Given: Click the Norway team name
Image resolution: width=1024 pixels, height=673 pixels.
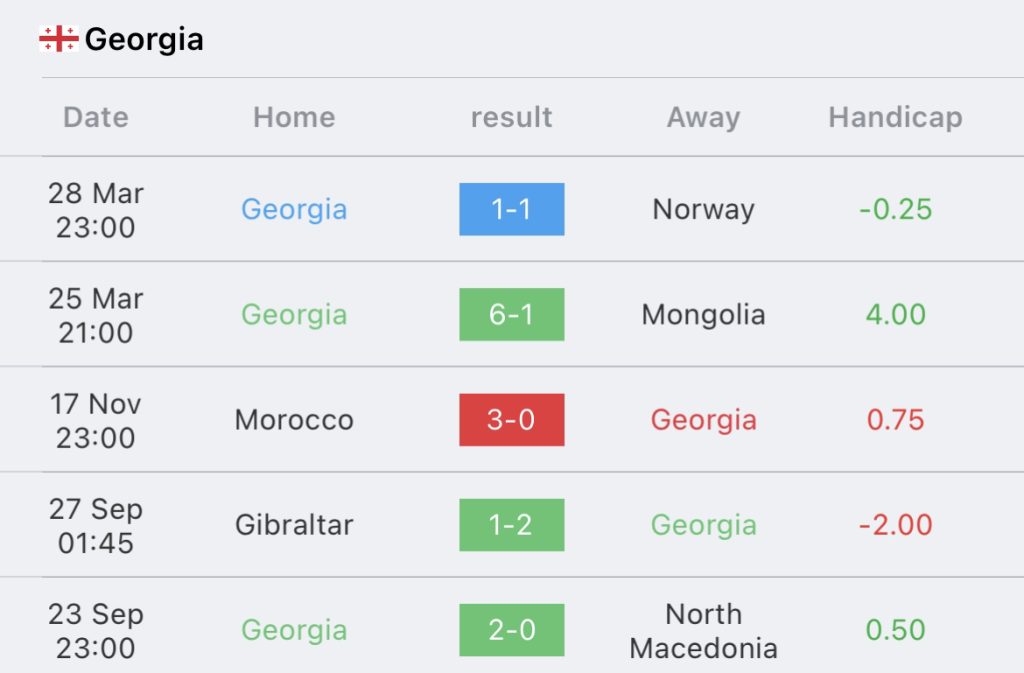Looking at the screenshot, I should tap(703, 210).
